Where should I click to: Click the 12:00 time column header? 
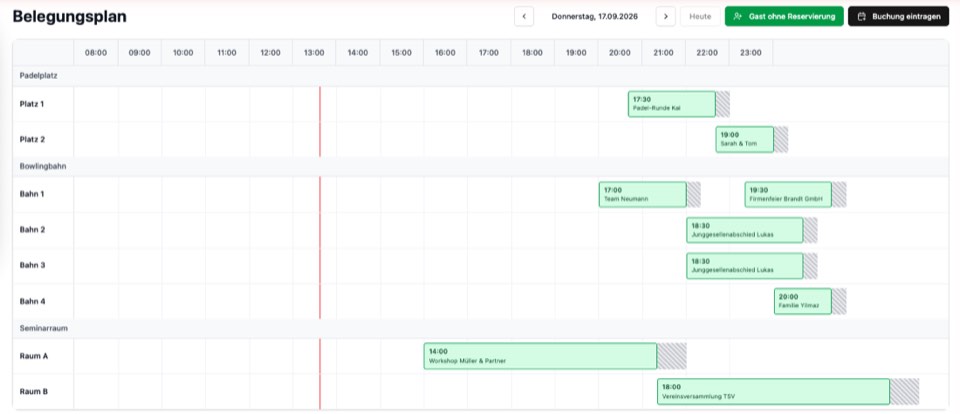tap(271, 53)
